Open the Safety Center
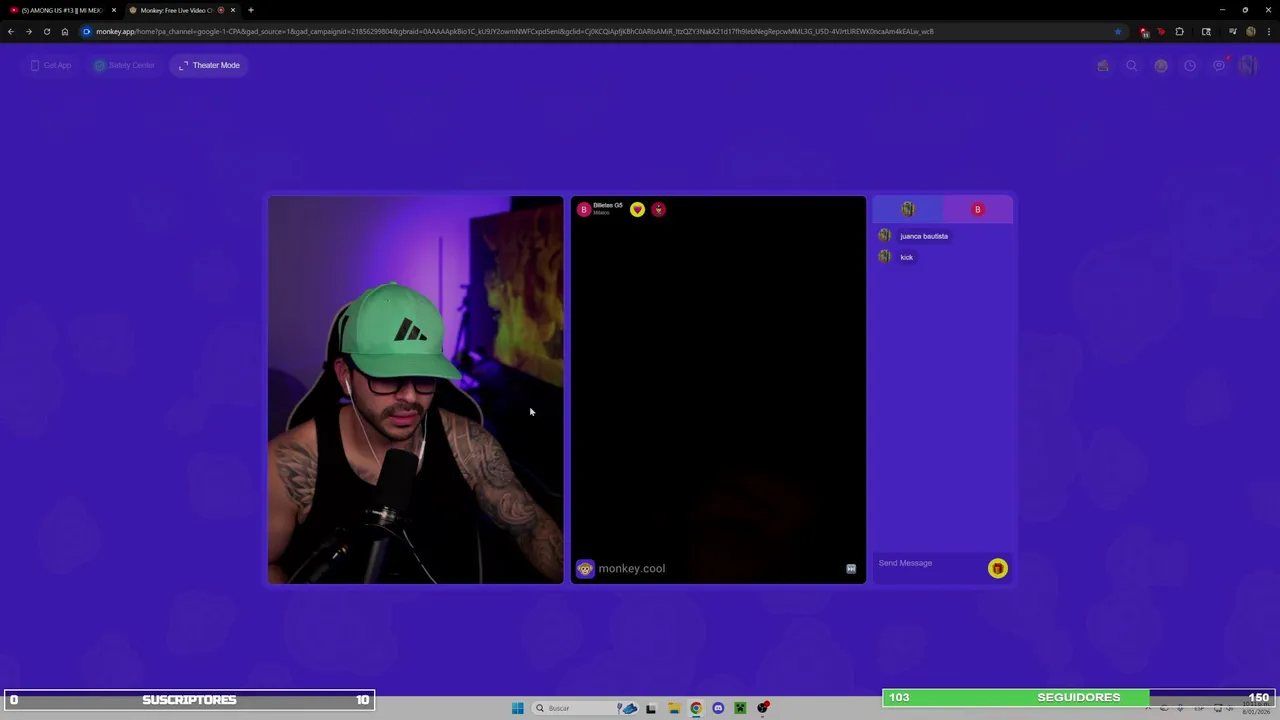The height and width of the screenshot is (720, 1280). tap(124, 65)
